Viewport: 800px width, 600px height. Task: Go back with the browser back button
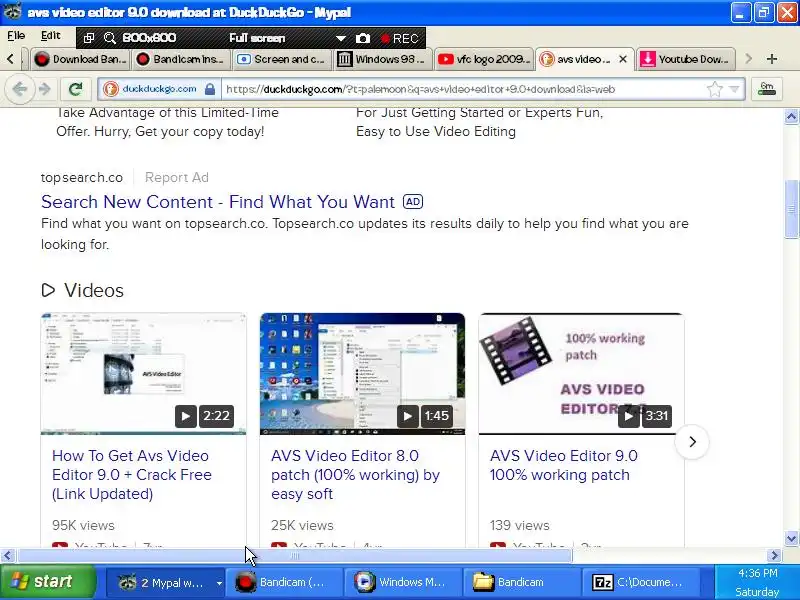tap(20, 89)
